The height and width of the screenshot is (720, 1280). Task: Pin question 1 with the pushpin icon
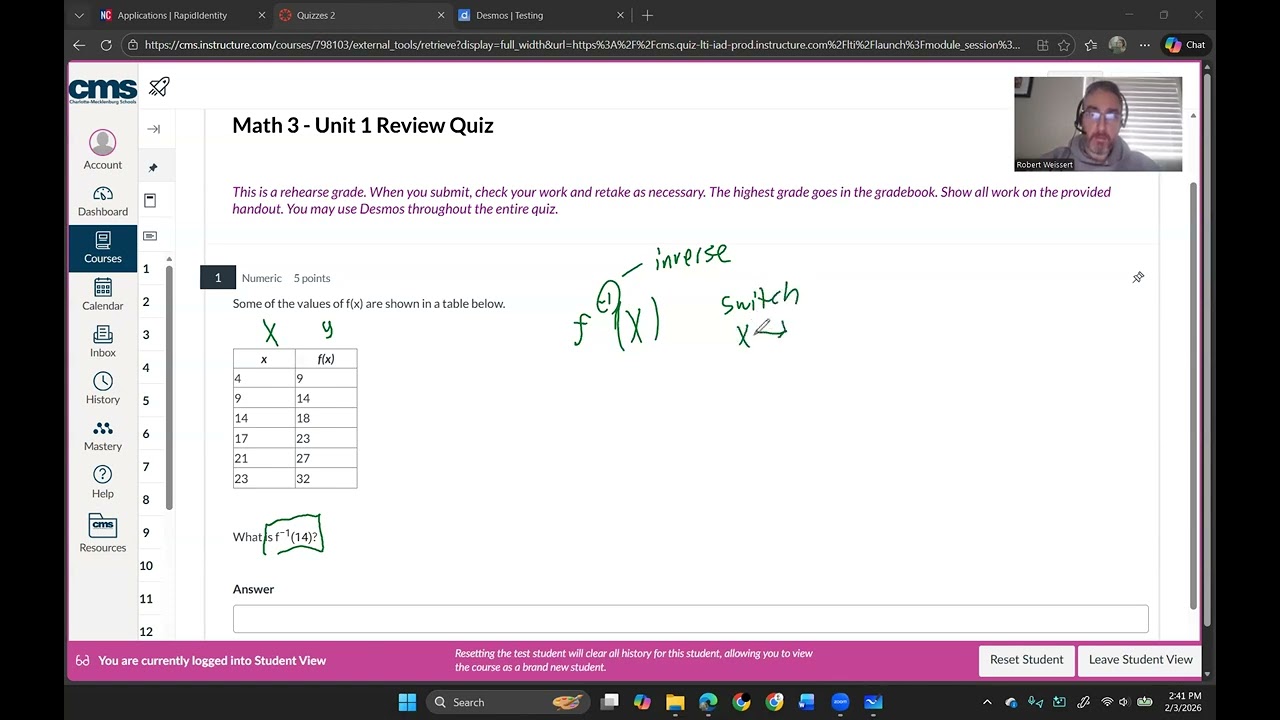pyautogui.click(x=1138, y=277)
